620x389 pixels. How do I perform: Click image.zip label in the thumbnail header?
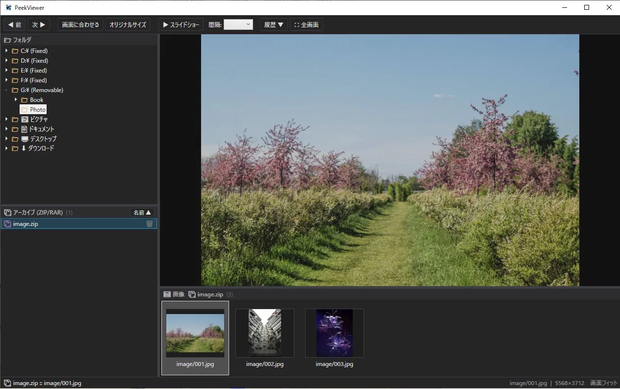(210, 295)
